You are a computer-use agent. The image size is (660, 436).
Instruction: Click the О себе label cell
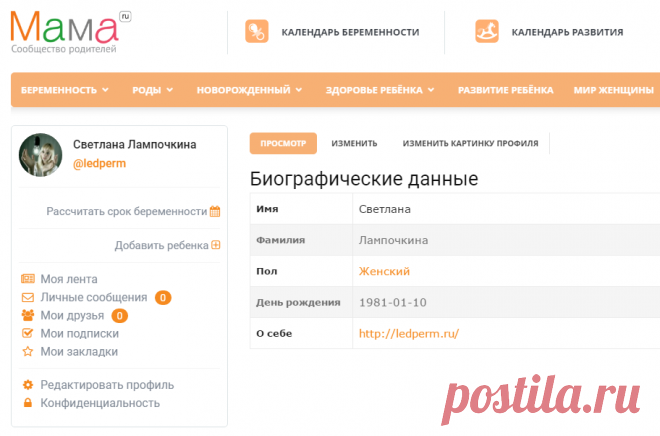pyautogui.click(x=301, y=334)
